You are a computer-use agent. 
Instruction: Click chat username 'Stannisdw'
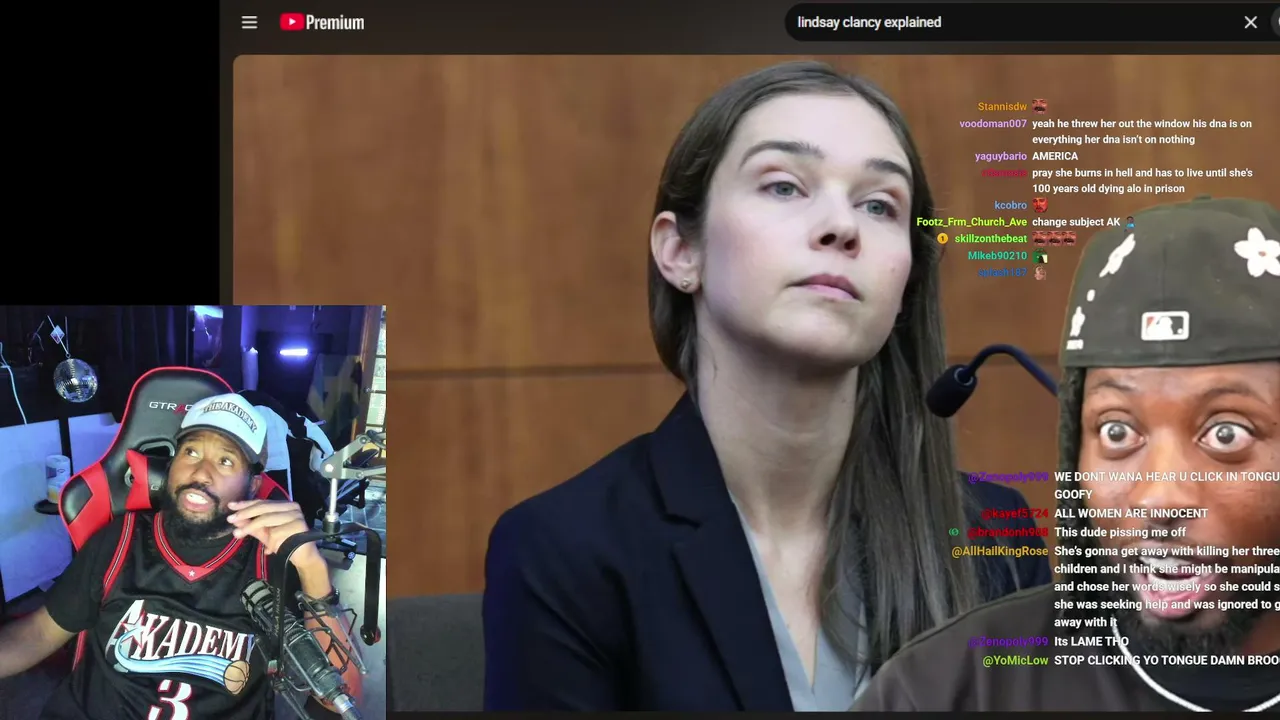[x=1002, y=107]
